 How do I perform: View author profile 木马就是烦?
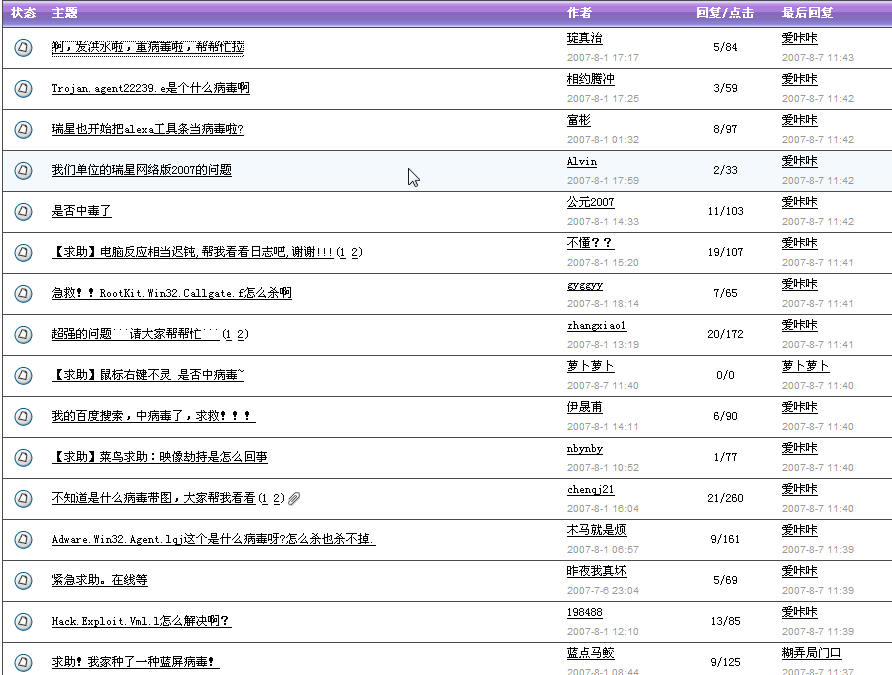click(x=597, y=529)
